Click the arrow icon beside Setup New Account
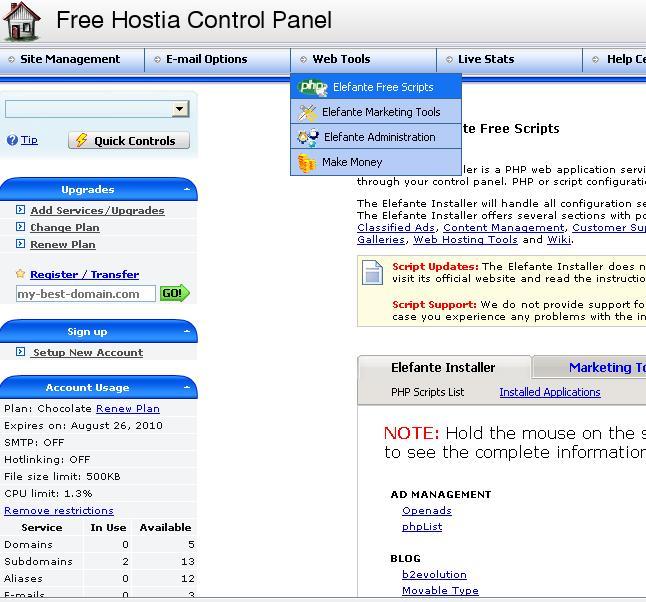 pos(20,351)
